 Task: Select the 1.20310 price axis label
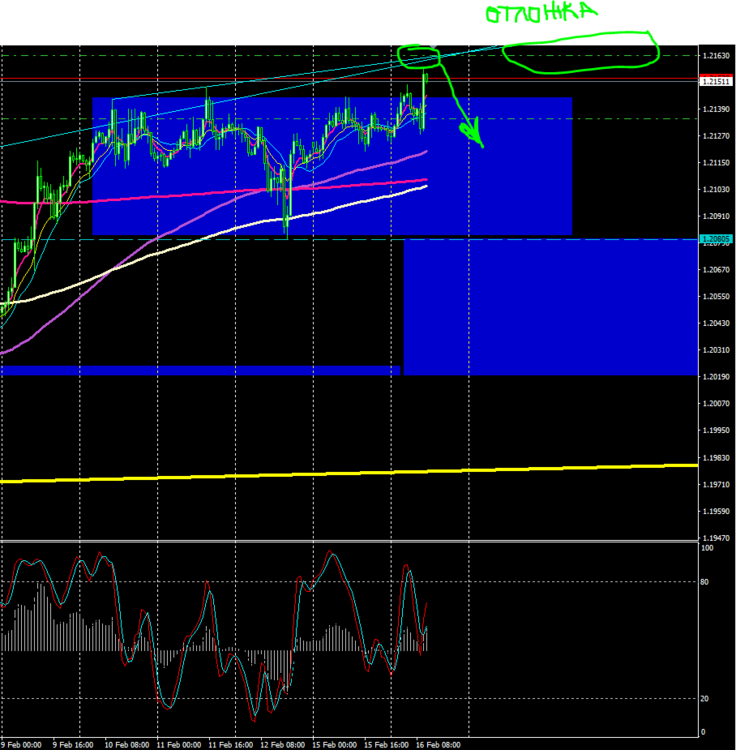(716, 351)
